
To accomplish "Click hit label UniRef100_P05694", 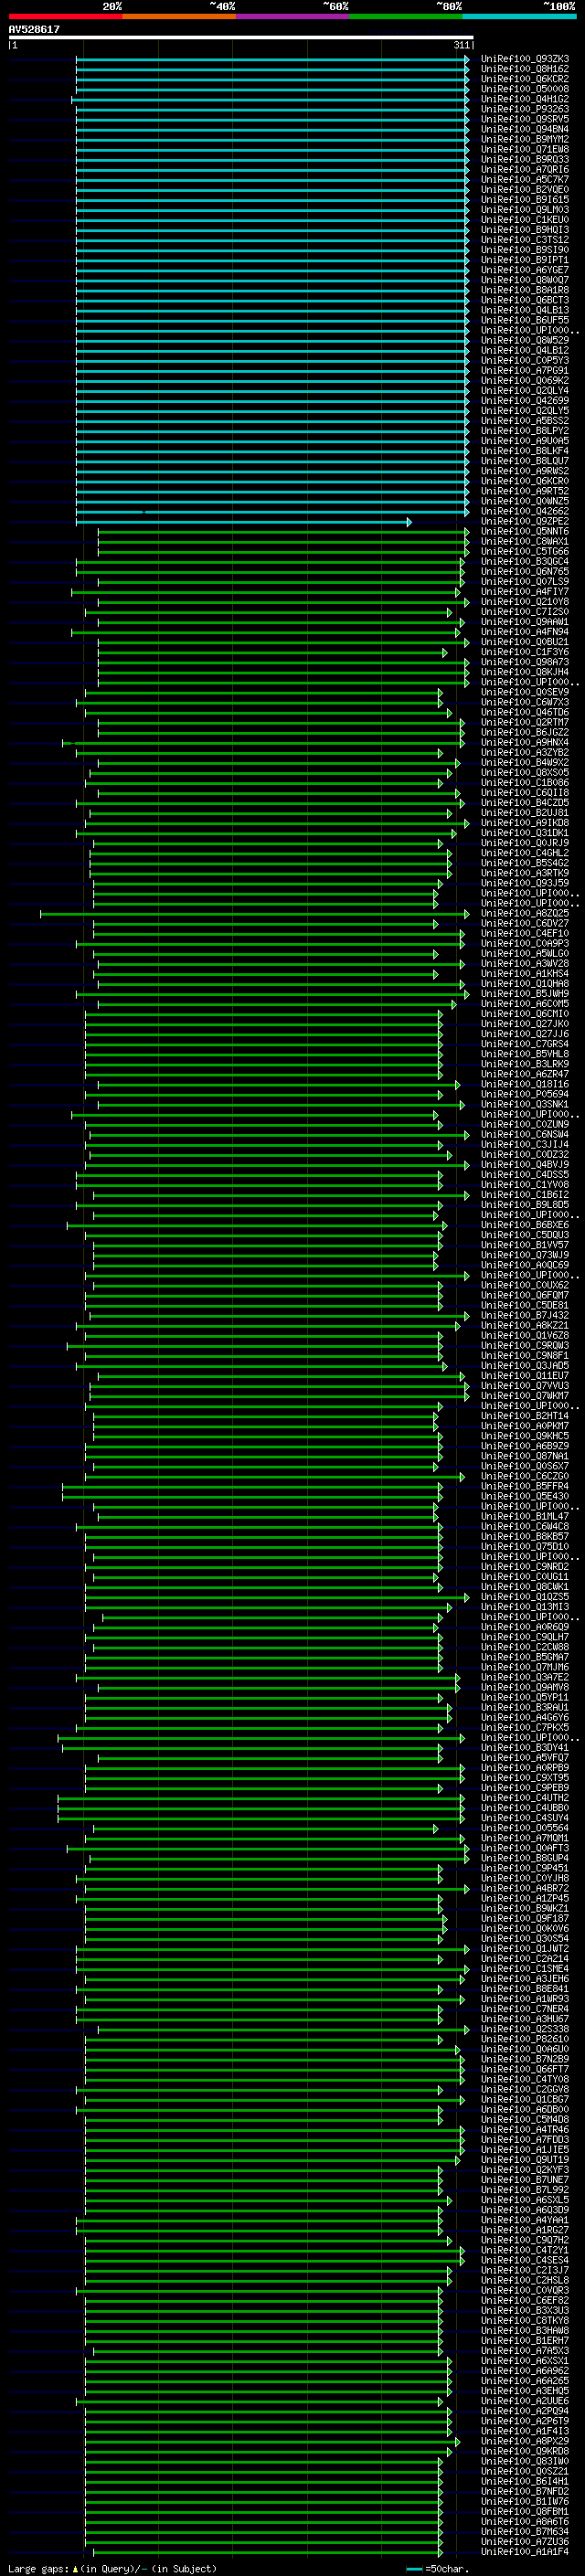I will click(525, 1094).
